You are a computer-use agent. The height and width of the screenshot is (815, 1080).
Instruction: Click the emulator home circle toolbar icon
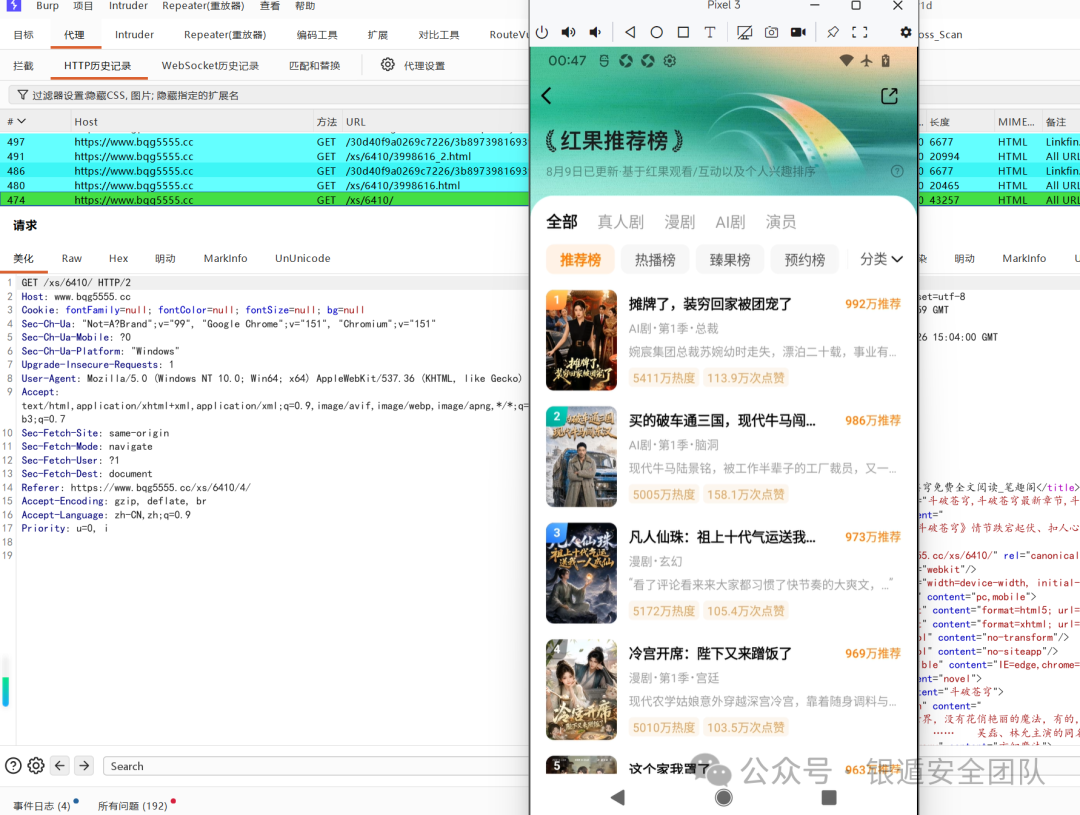click(656, 32)
